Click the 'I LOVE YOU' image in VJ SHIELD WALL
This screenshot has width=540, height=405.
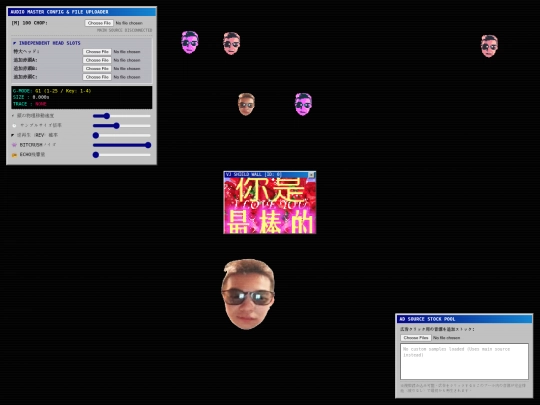(x=270, y=206)
